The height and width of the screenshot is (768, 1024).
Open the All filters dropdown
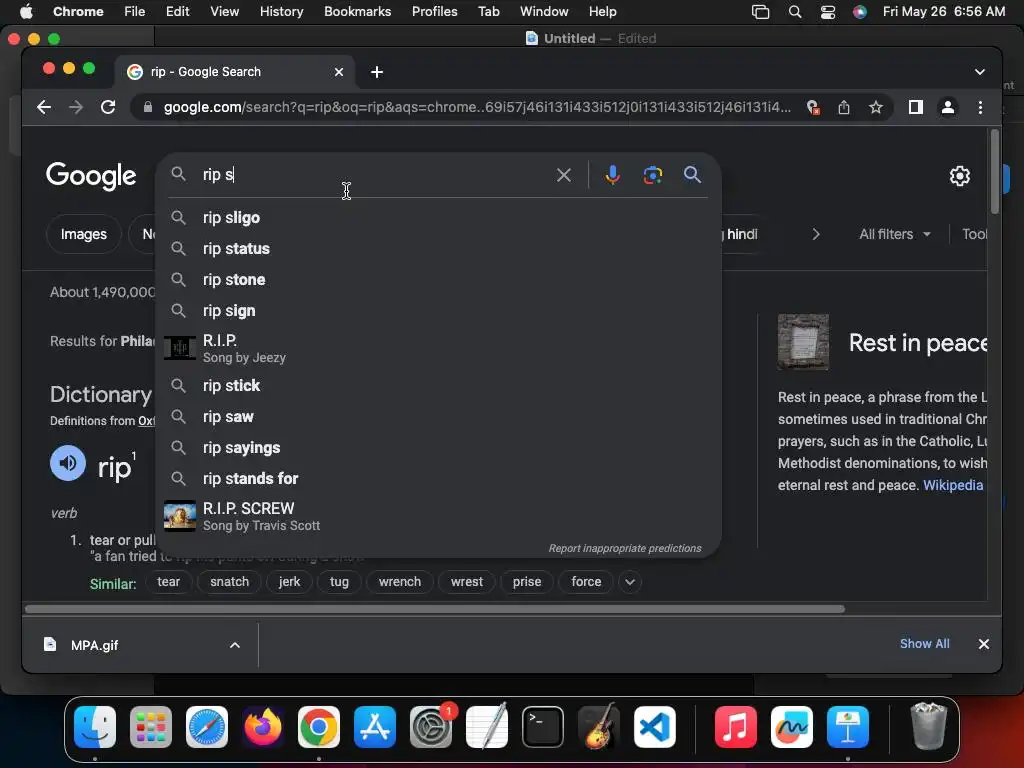(895, 234)
